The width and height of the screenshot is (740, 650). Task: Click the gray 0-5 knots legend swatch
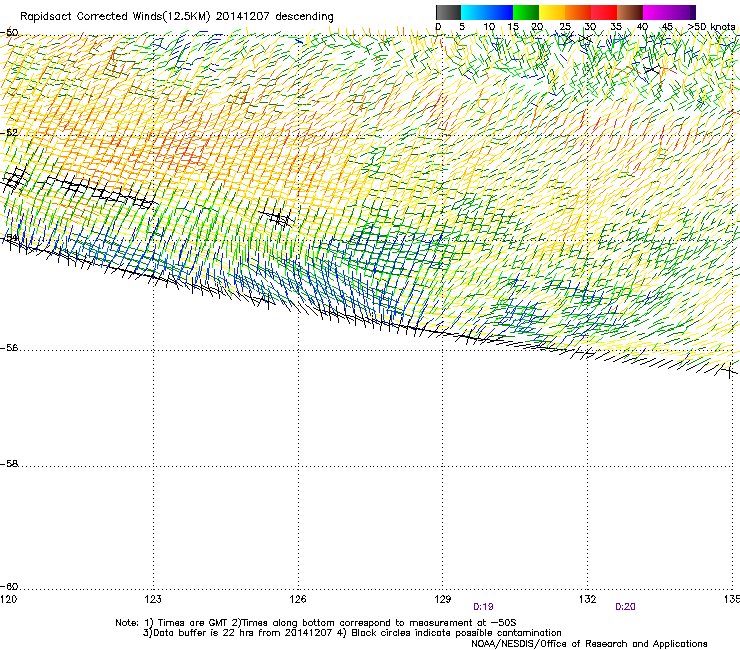pos(448,12)
